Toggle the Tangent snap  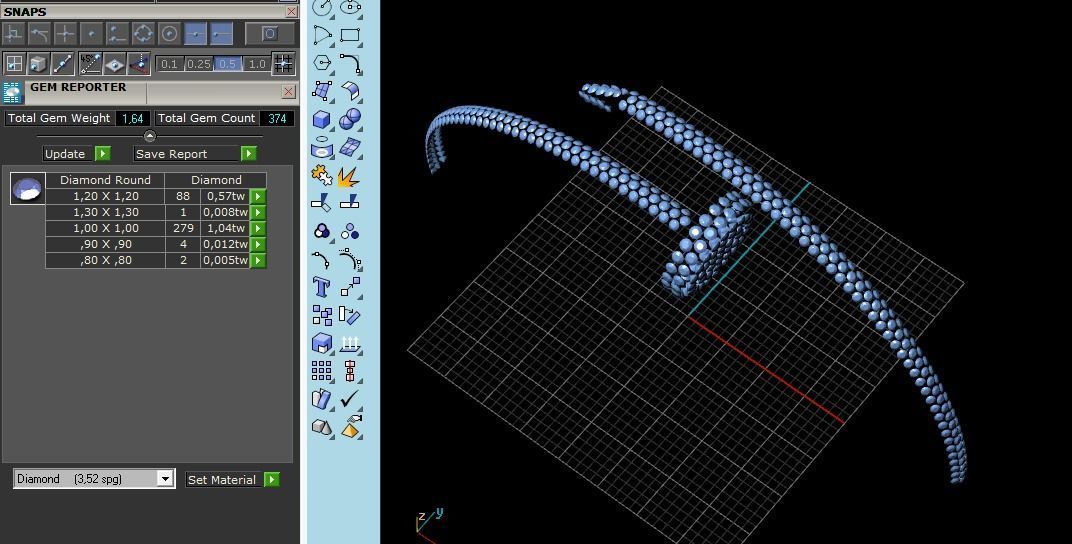(x=39, y=33)
